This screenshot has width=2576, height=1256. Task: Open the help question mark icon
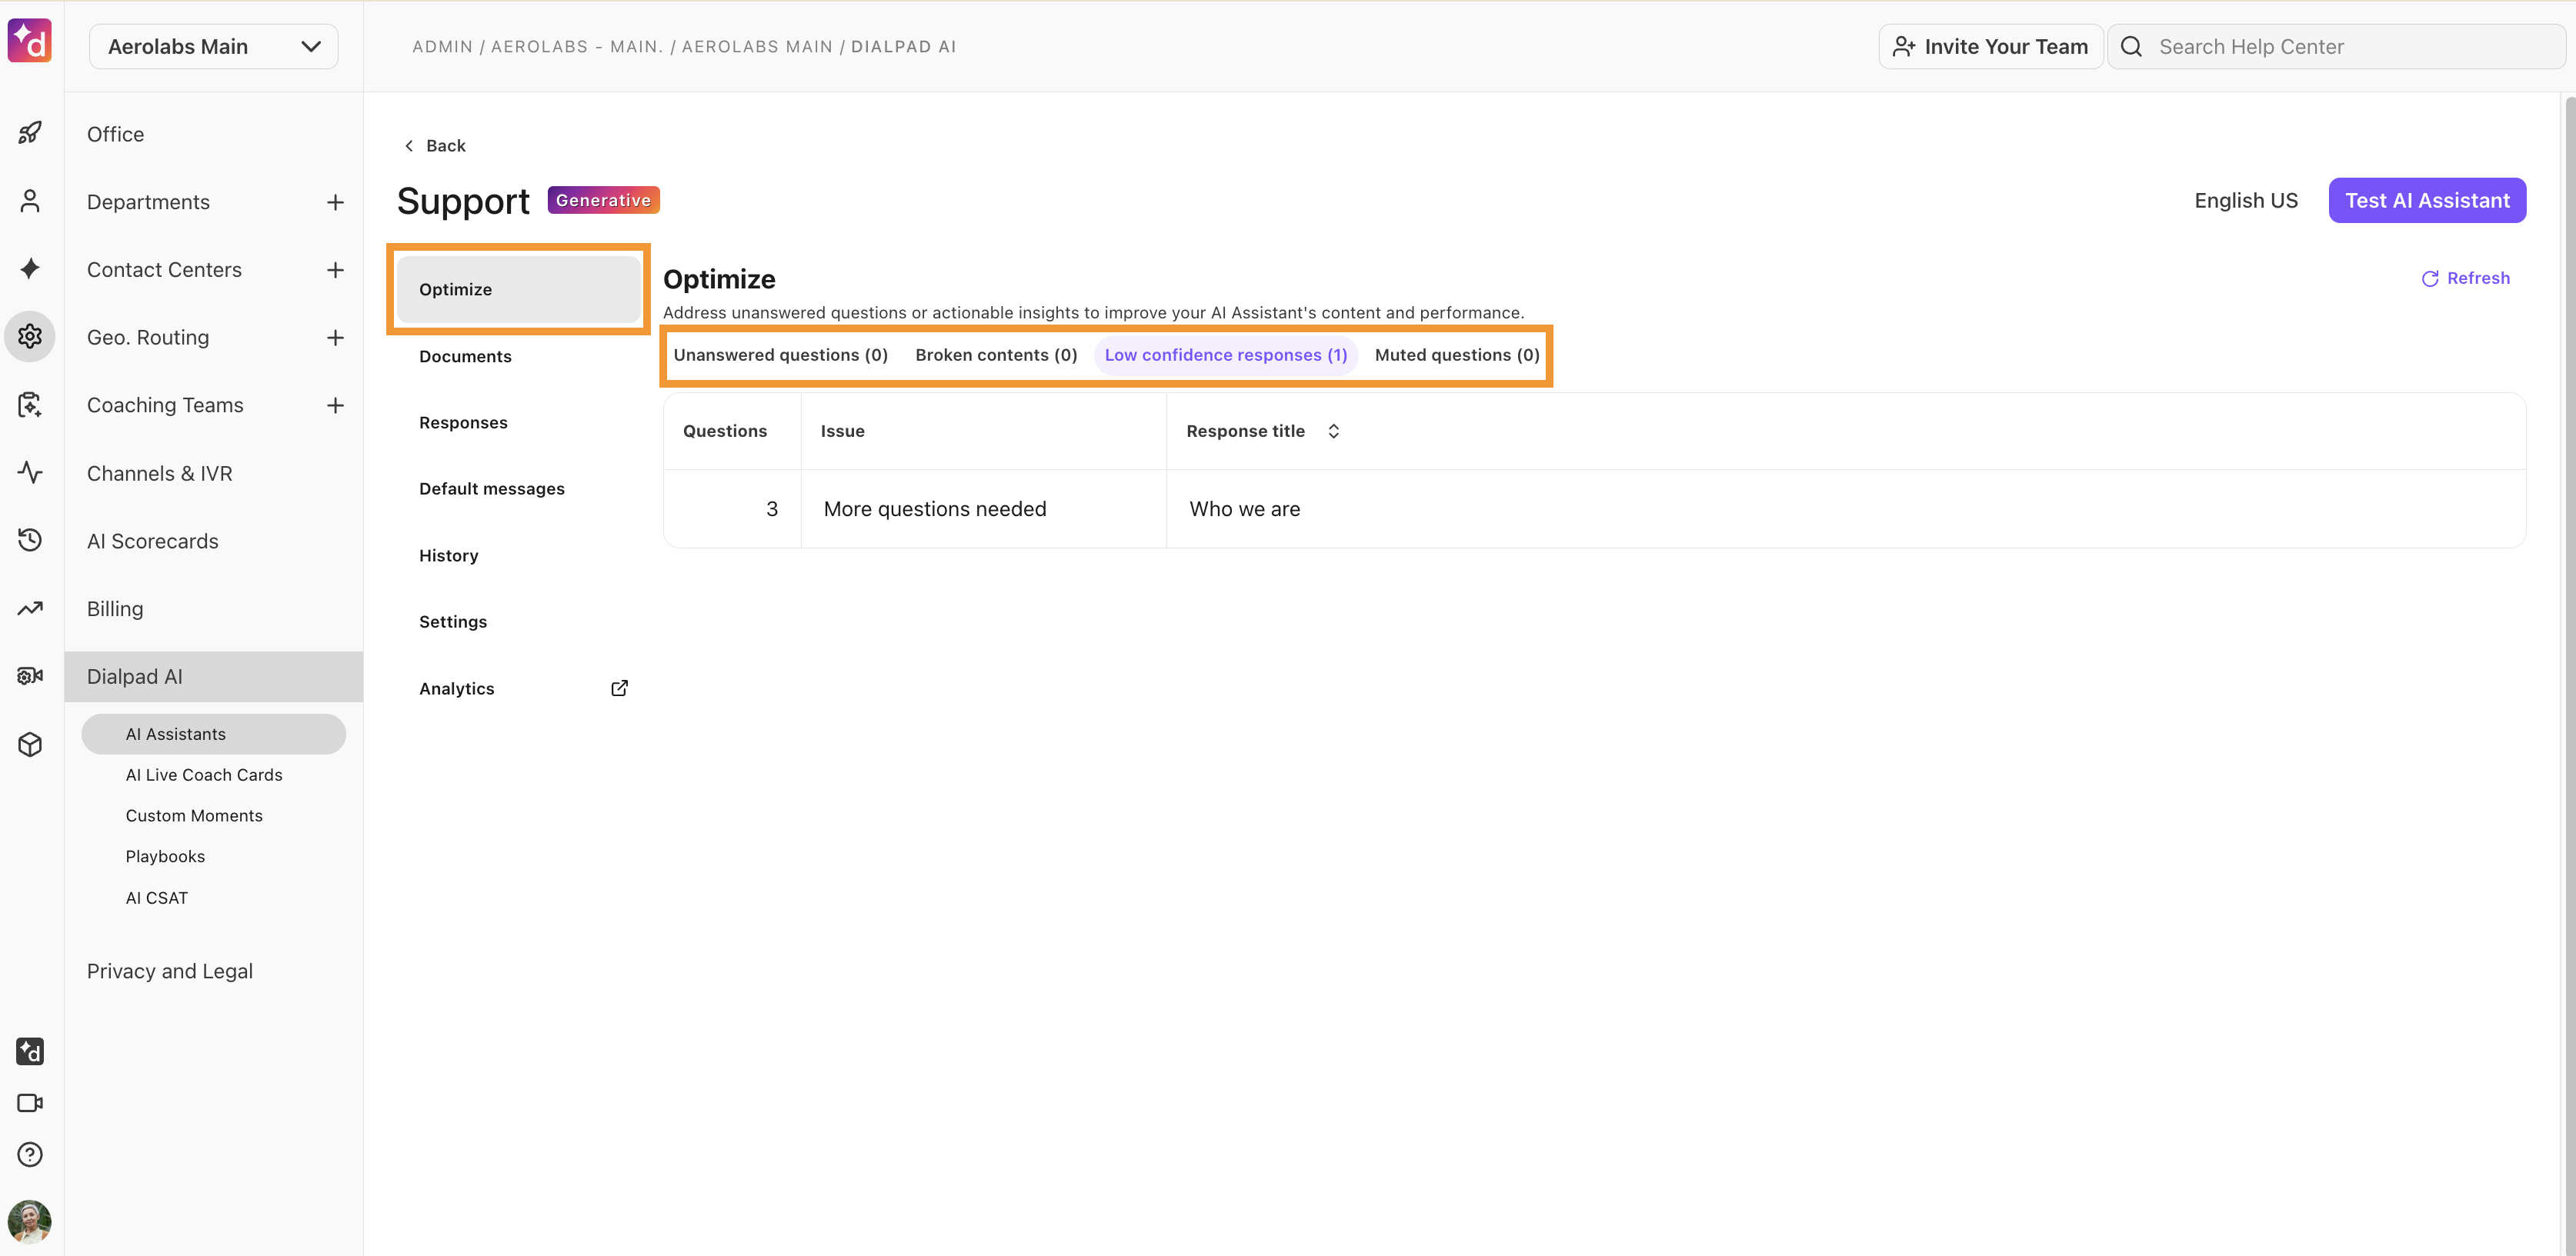click(30, 1154)
